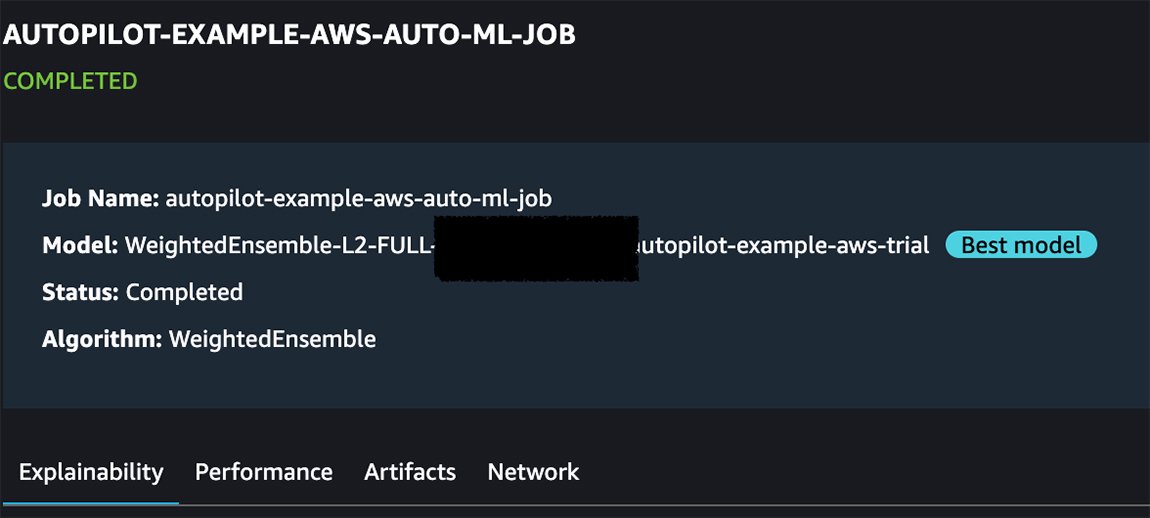Click the autopilot-example-aws-trial text
The image size is (1150, 518).
[784, 245]
